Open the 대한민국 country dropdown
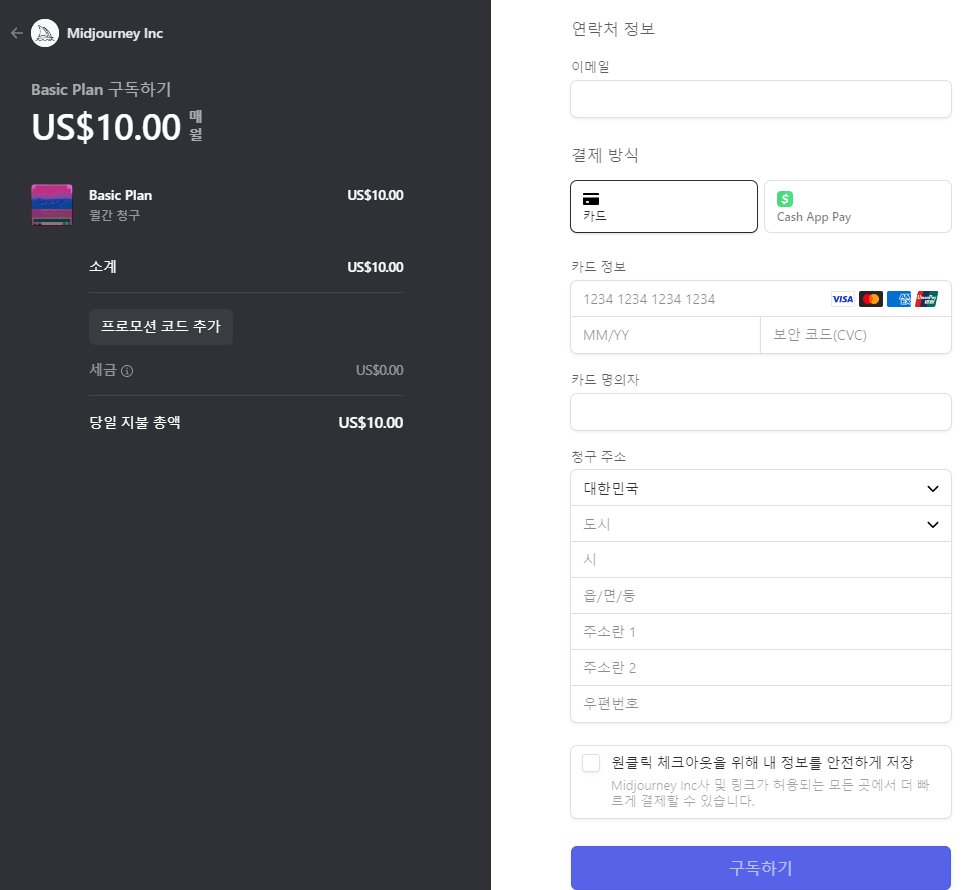Viewport: 975px width, 890px height. click(760, 487)
